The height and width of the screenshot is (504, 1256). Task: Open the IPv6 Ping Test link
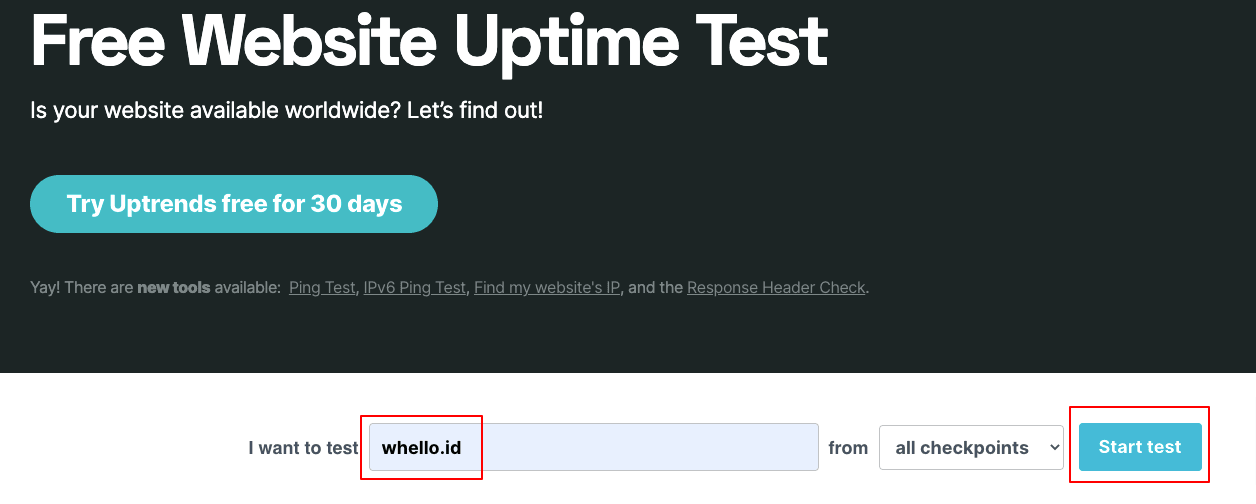click(414, 288)
